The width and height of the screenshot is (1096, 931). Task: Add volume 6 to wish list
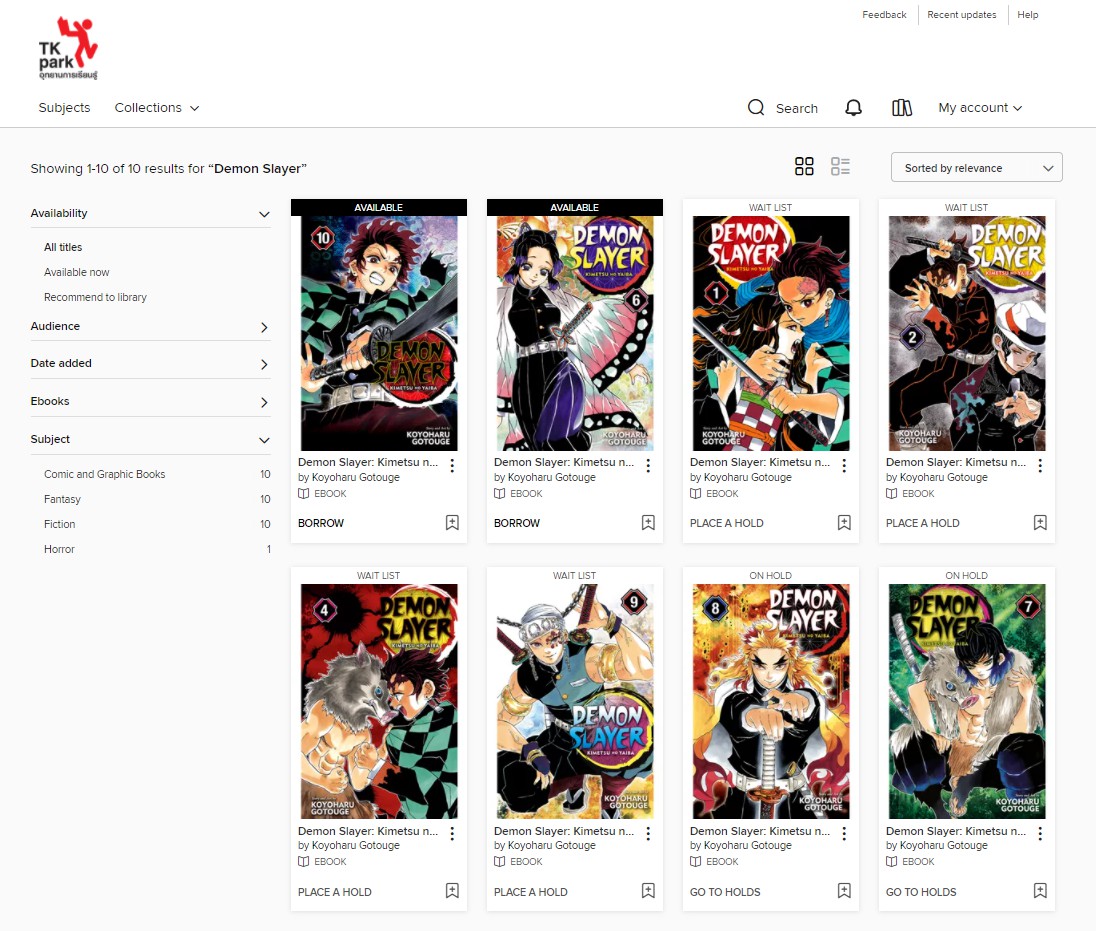[648, 523]
